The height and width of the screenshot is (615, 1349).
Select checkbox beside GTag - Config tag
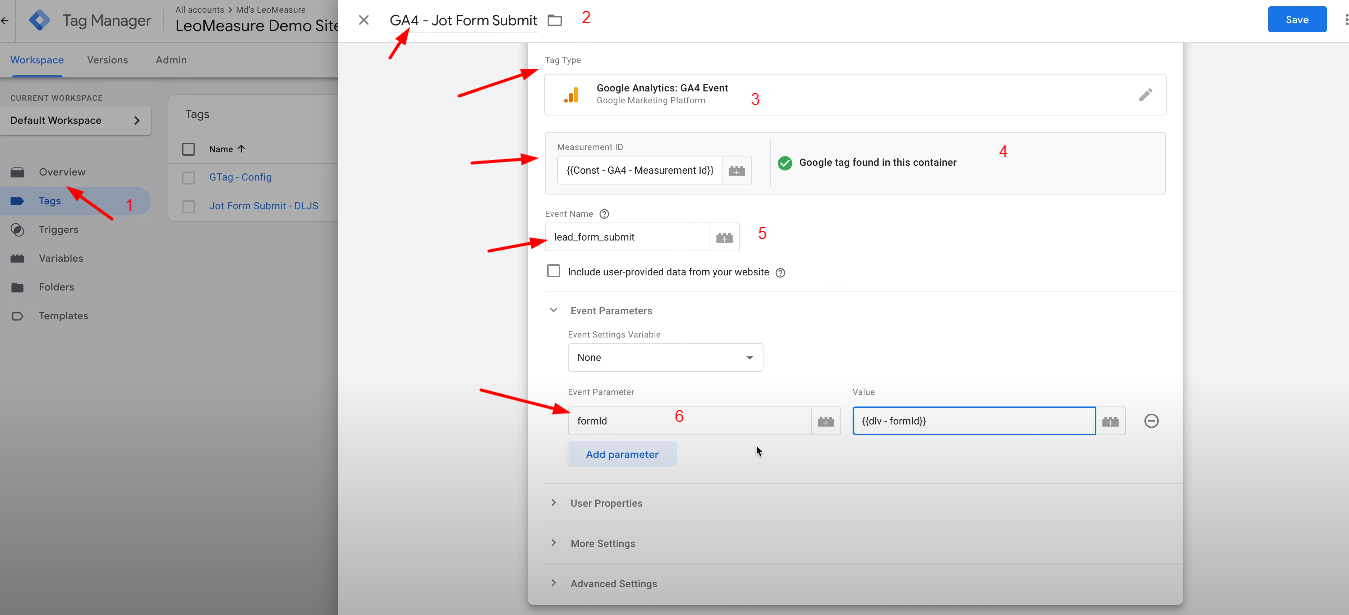point(189,177)
